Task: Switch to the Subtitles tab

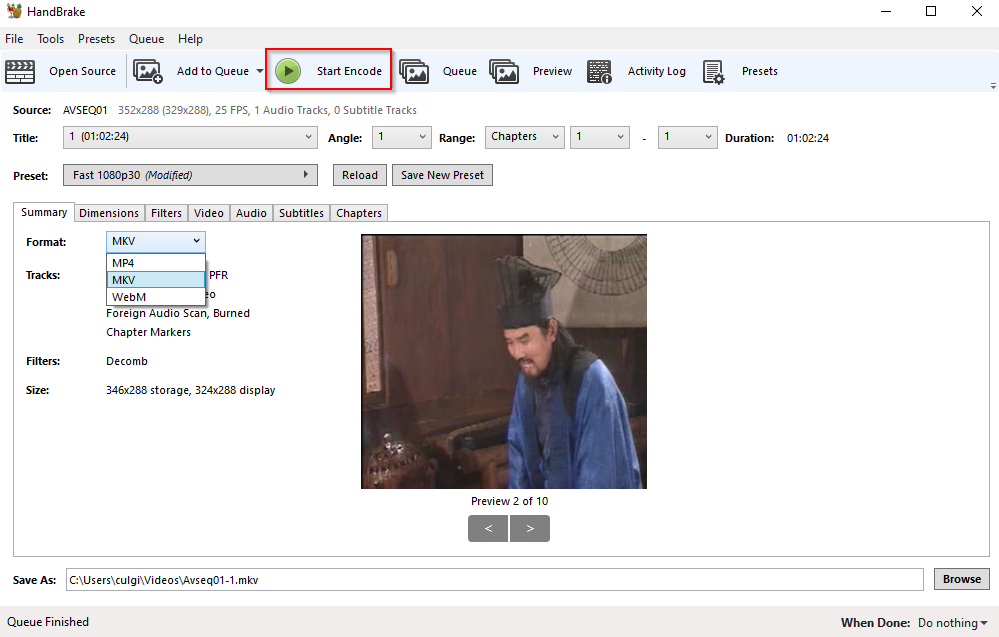Action: click(x=301, y=213)
